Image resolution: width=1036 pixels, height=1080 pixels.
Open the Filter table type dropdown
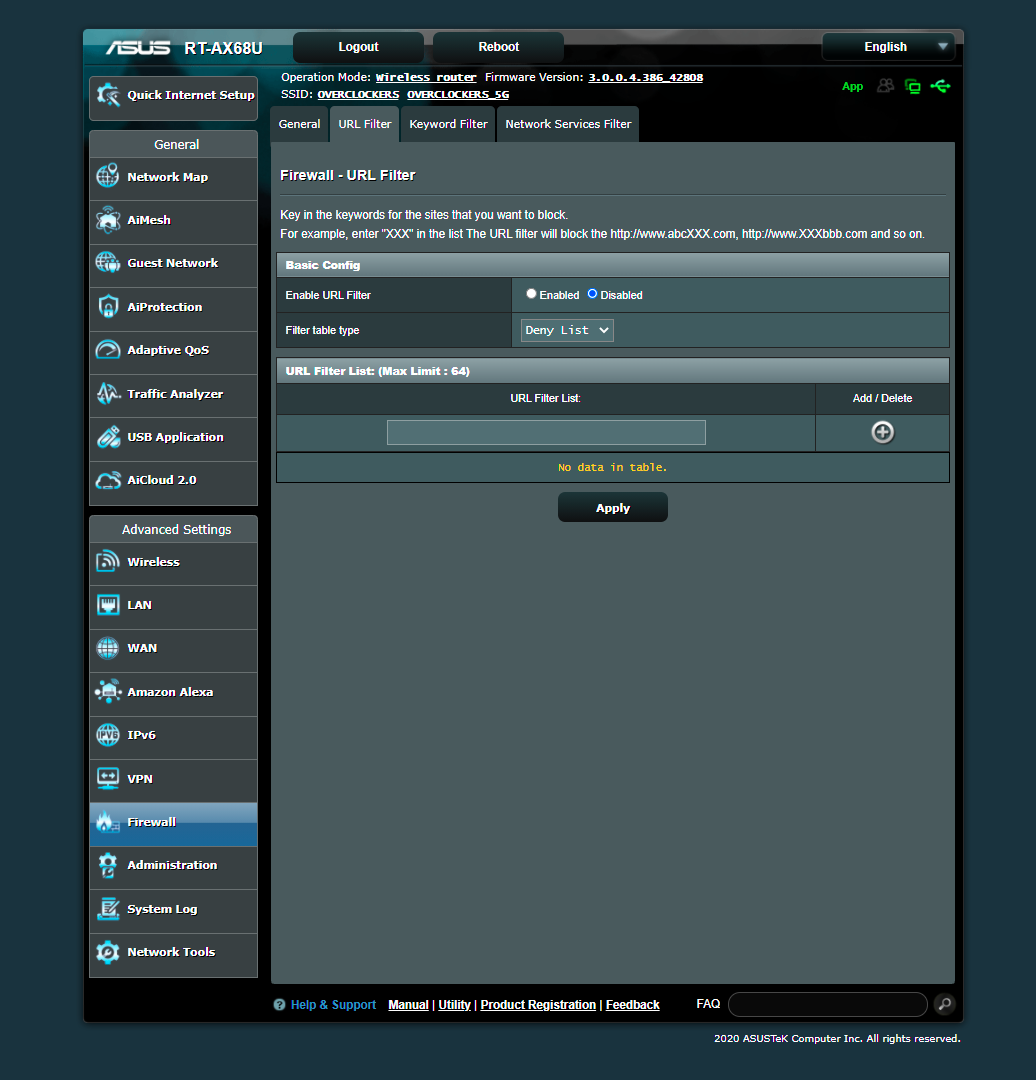tap(567, 330)
